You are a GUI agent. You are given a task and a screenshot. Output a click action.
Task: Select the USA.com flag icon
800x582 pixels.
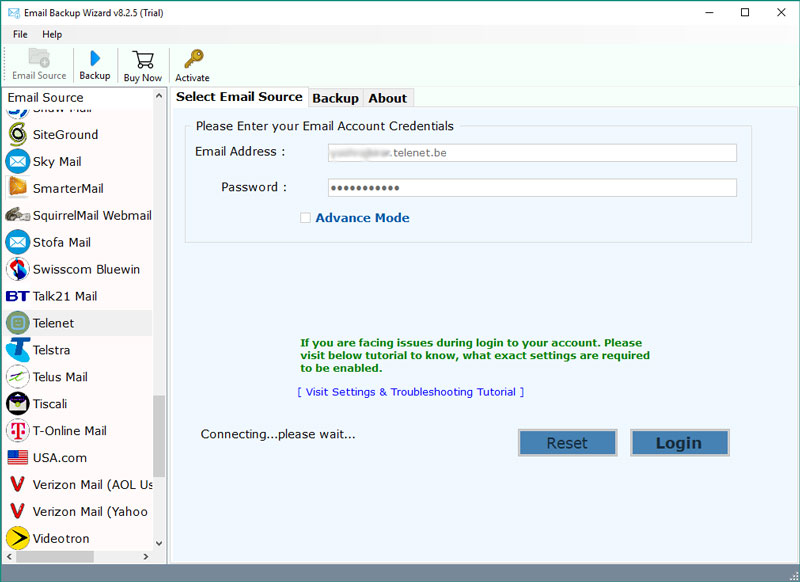click(17, 458)
